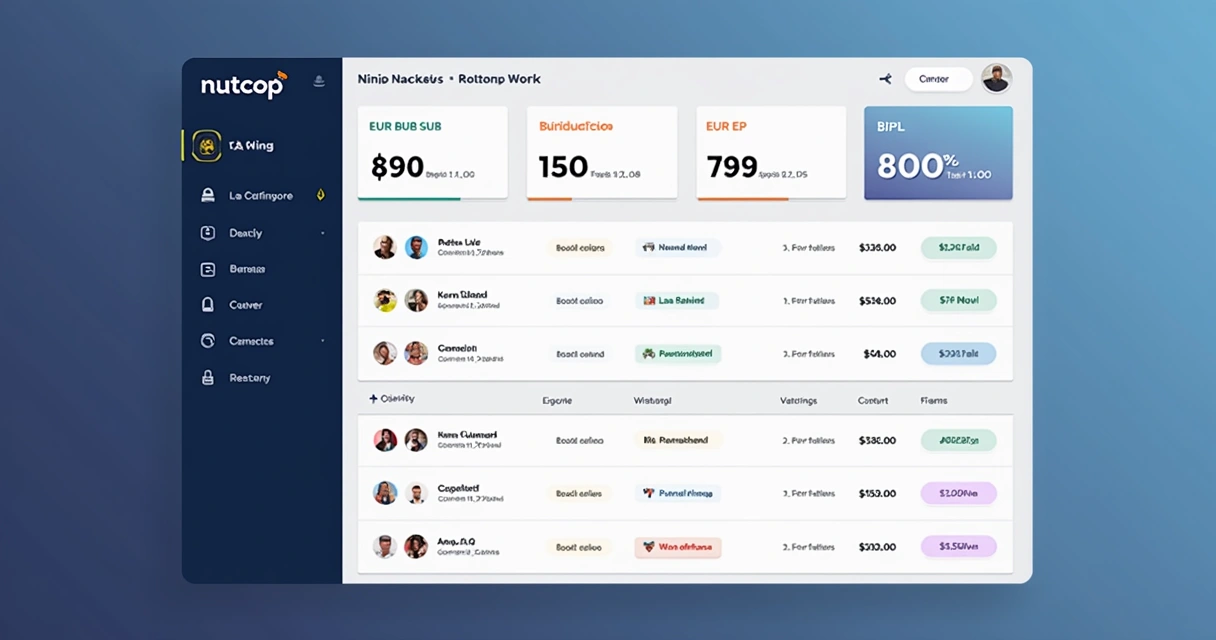The width and height of the screenshot is (1216, 640).
Task: Click the Beraus sidebar icon
Action: point(208,269)
